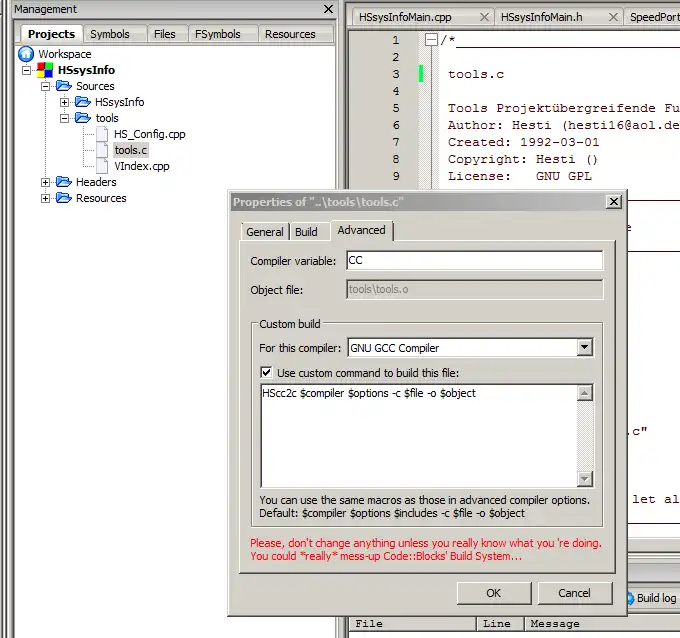Close the Properties dialog with X

(614, 202)
